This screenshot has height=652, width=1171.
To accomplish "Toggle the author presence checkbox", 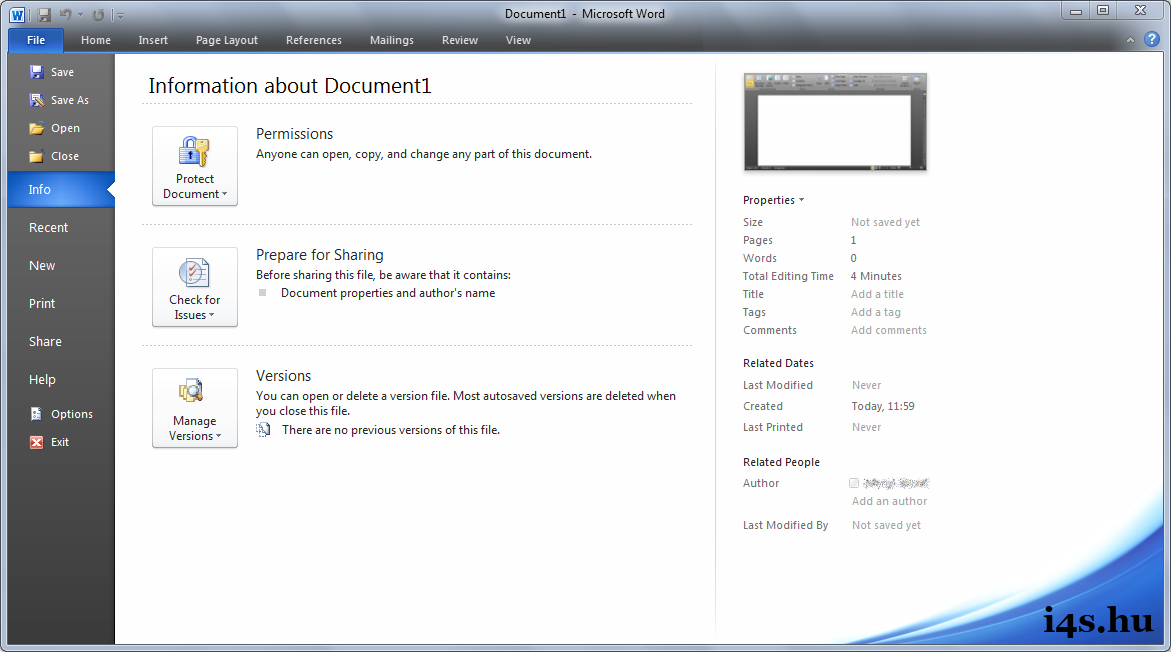I will [854, 483].
